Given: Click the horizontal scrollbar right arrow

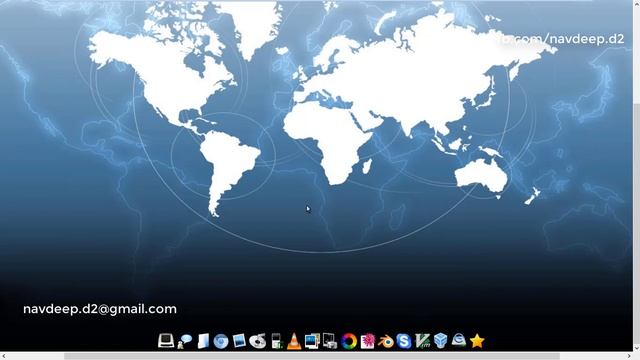Looking at the screenshot, I should (629, 356).
